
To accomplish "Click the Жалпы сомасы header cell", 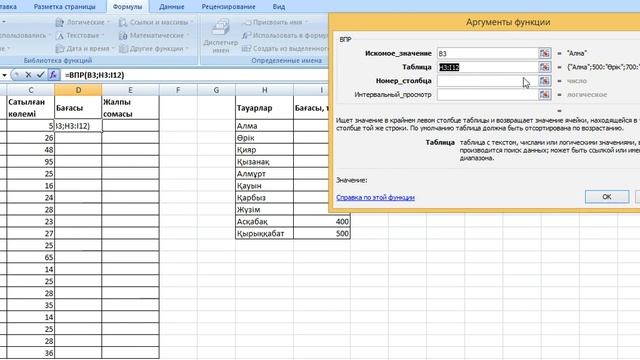I will point(130,108).
